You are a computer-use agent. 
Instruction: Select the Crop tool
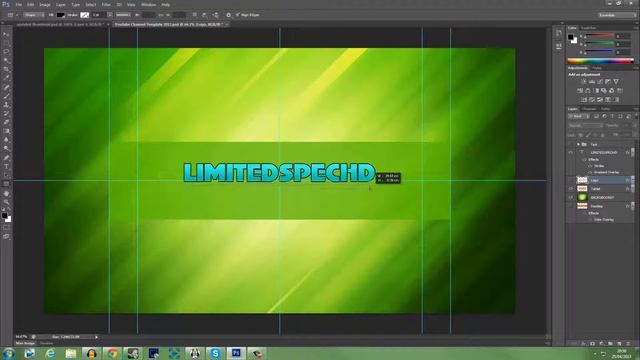coord(6,69)
